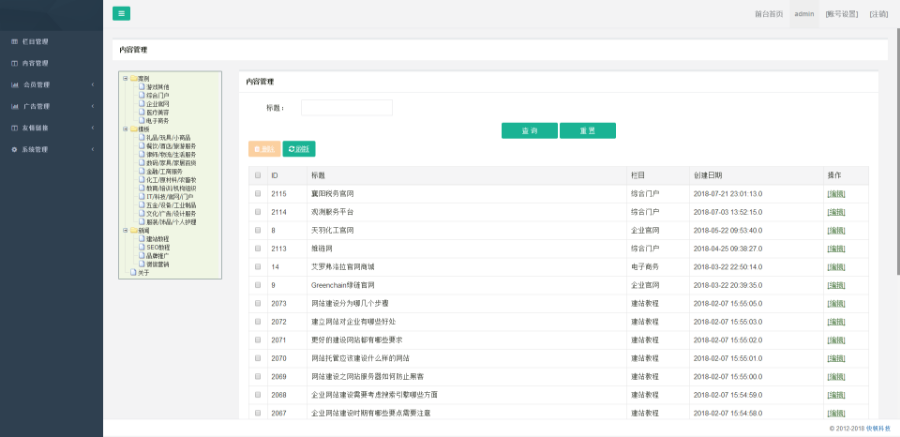
Task: Click the 广告管理 chart icon in sidebar
Action: (x=14, y=106)
